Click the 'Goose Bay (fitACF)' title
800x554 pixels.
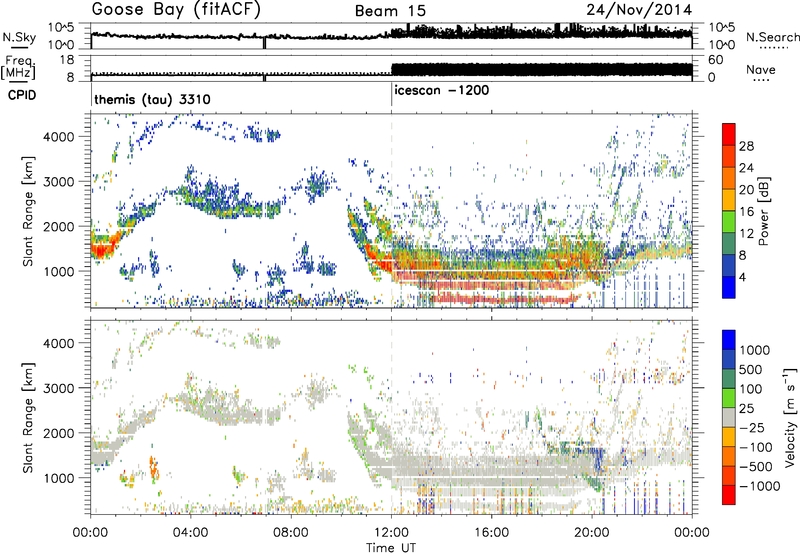(176, 10)
